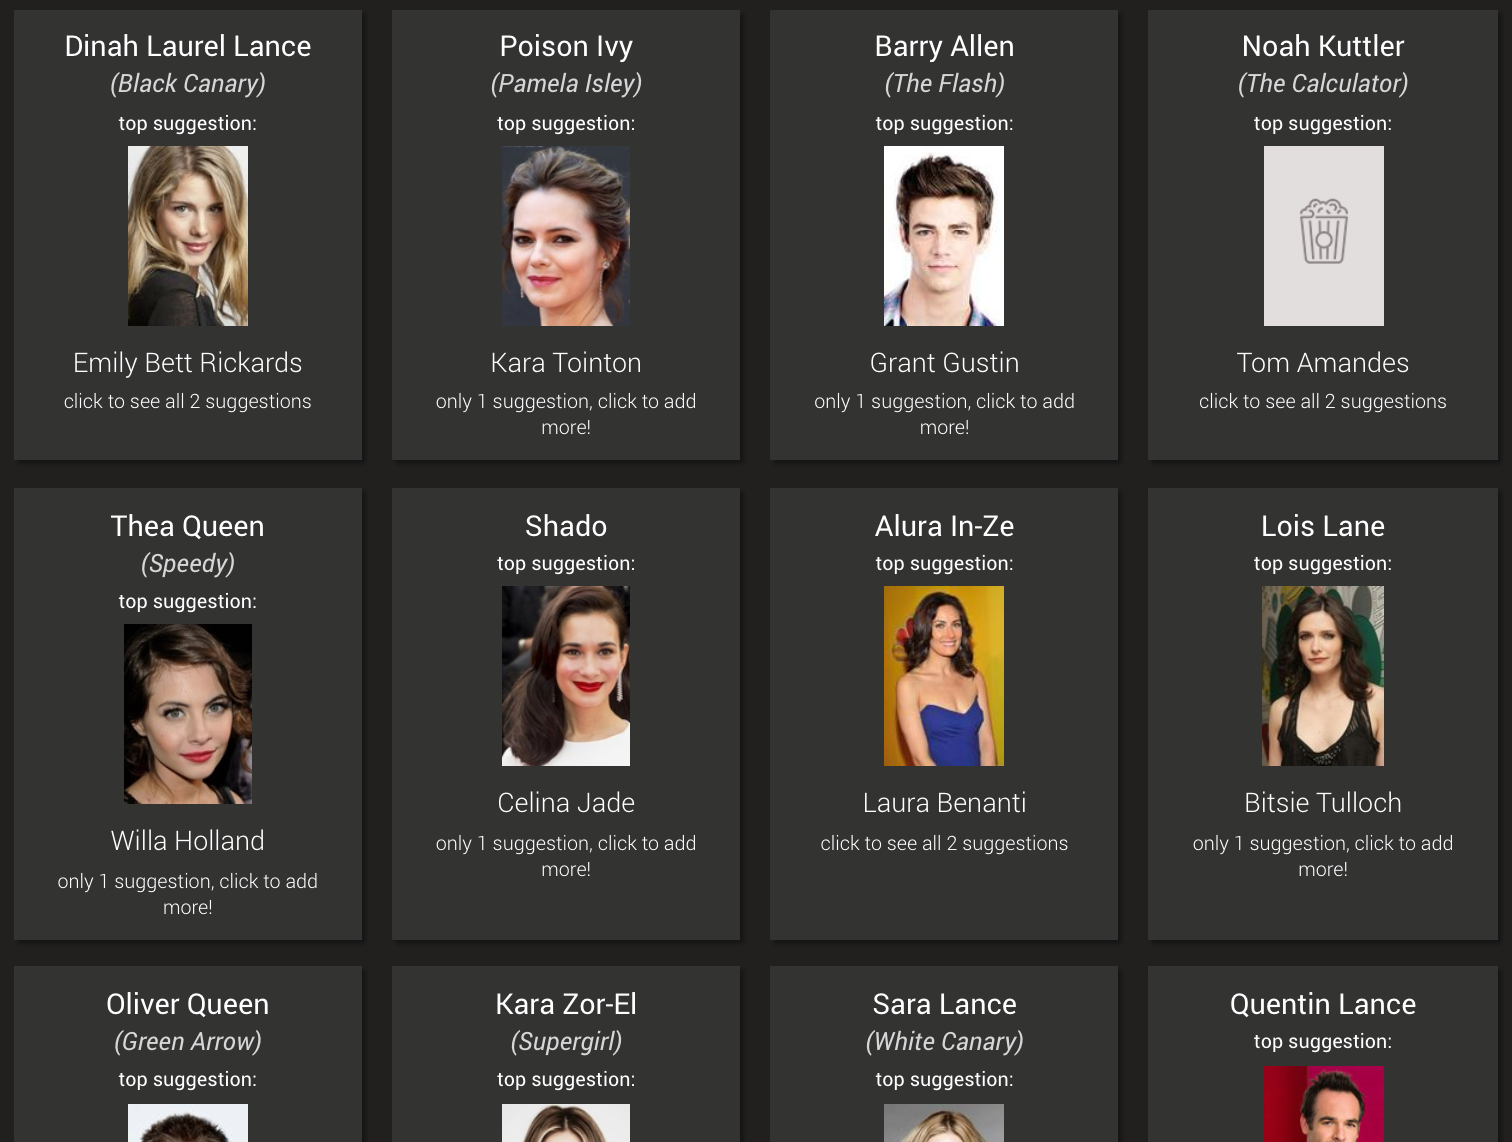Select the "(Green Arrow)" alias text

pos(188,1042)
